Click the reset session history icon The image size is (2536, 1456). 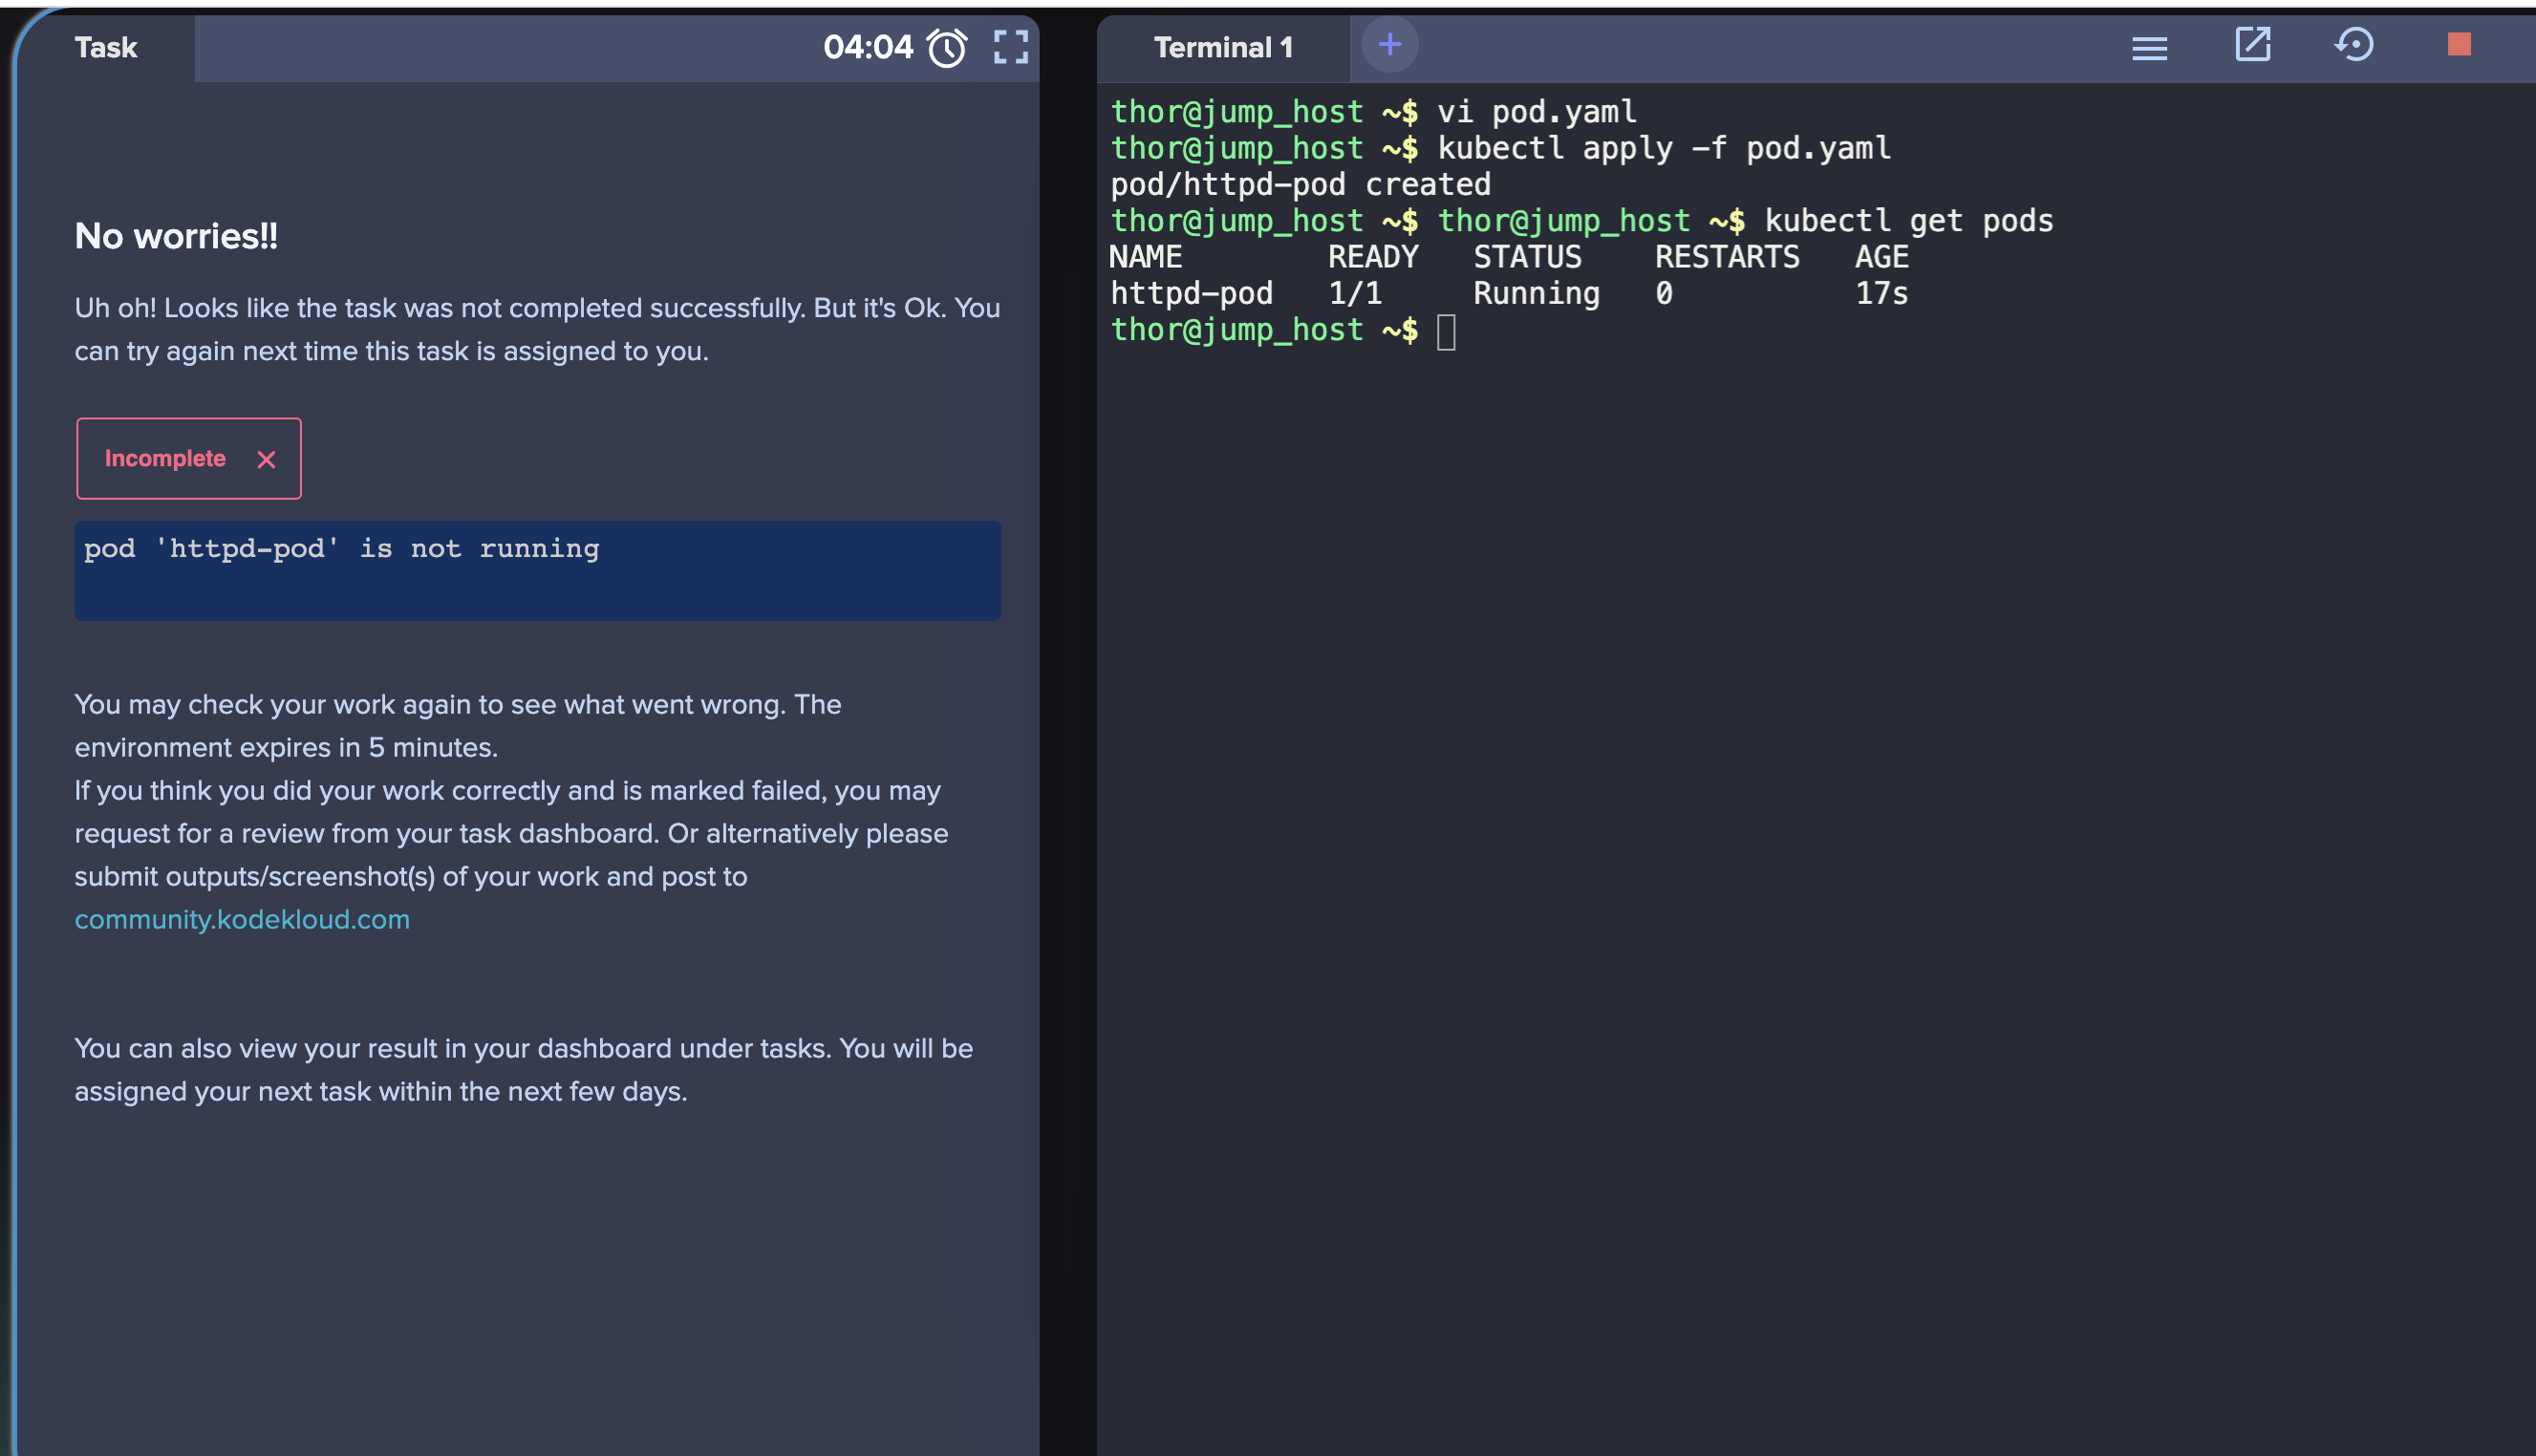tap(2354, 45)
